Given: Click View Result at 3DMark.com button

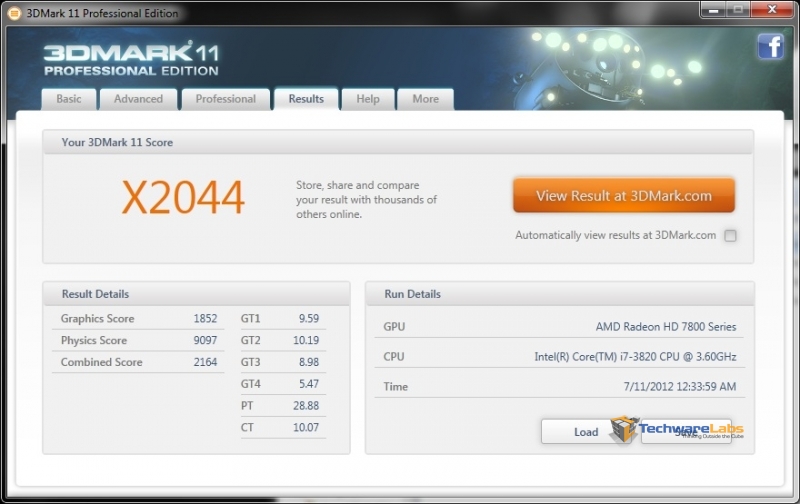Looking at the screenshot, I should [624, 195].
